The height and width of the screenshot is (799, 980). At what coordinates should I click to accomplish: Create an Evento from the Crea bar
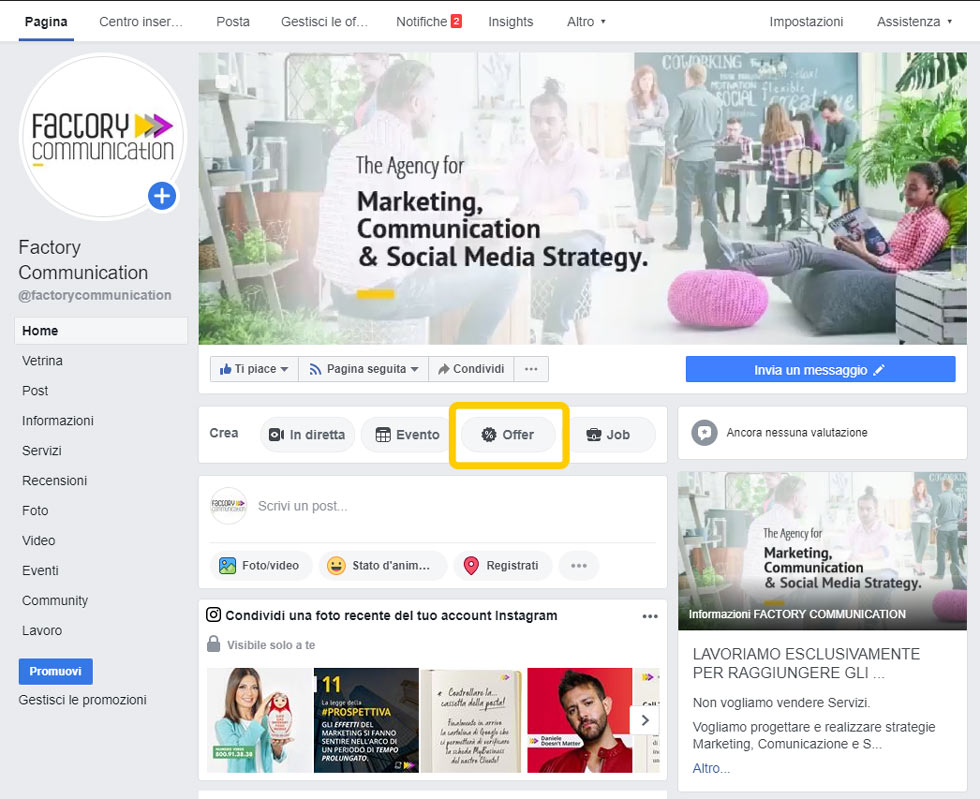tap(408, 435)
